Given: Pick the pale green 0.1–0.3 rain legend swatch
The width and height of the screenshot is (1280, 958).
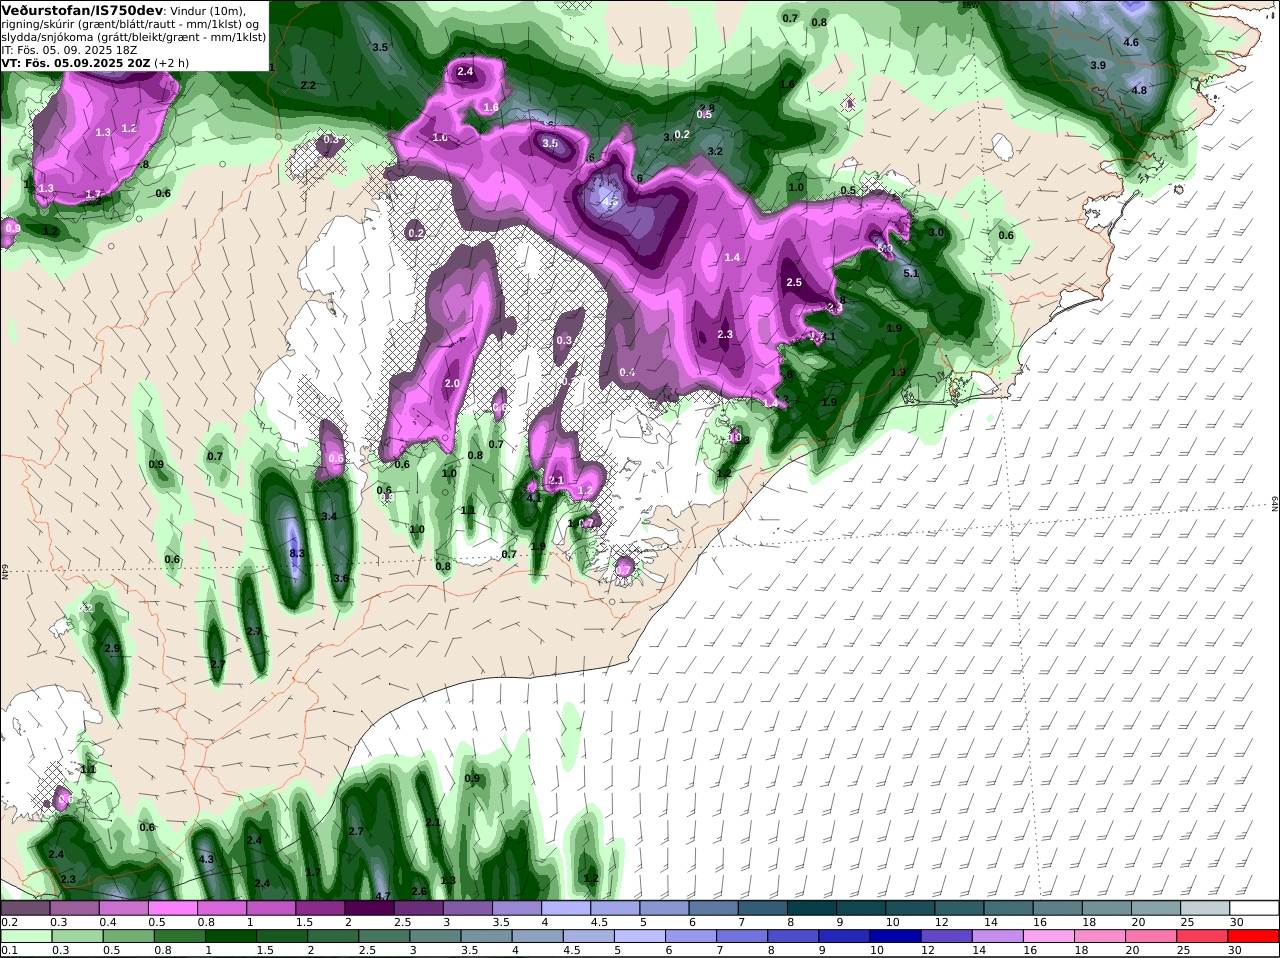Looking at the screenshot, I should pos(25,936).
